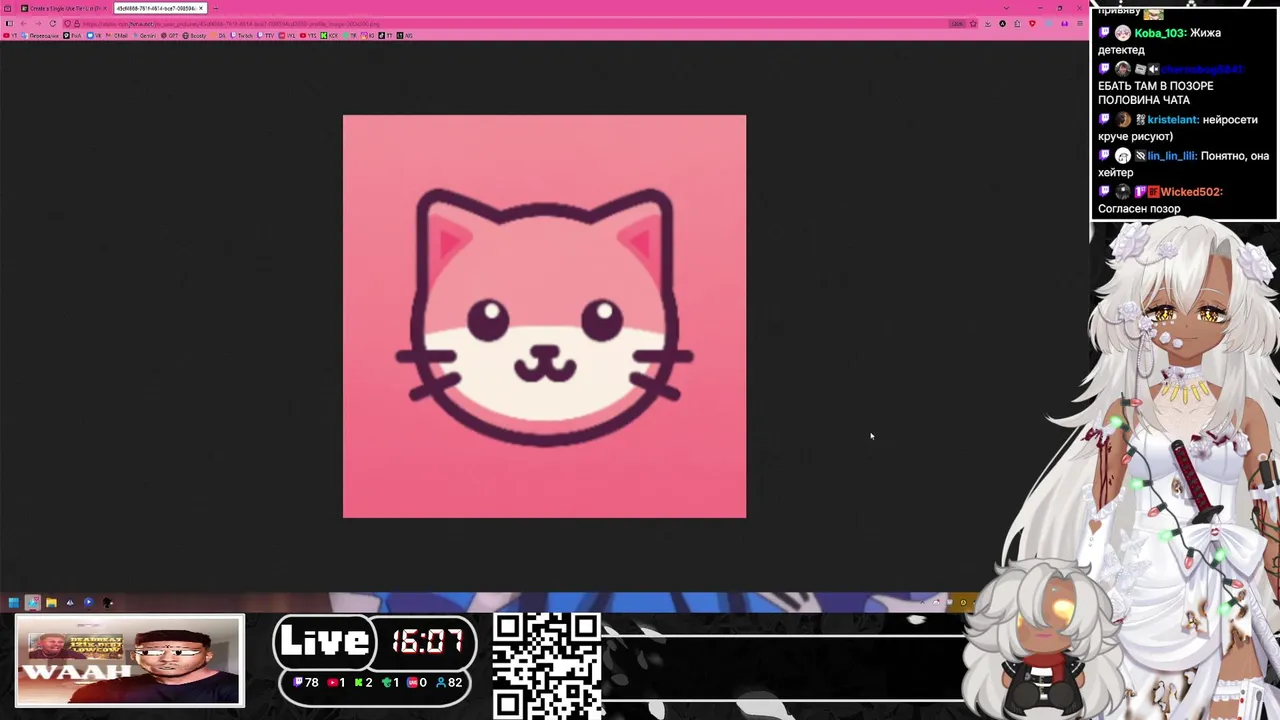Click the browser forward arrow

38,23
